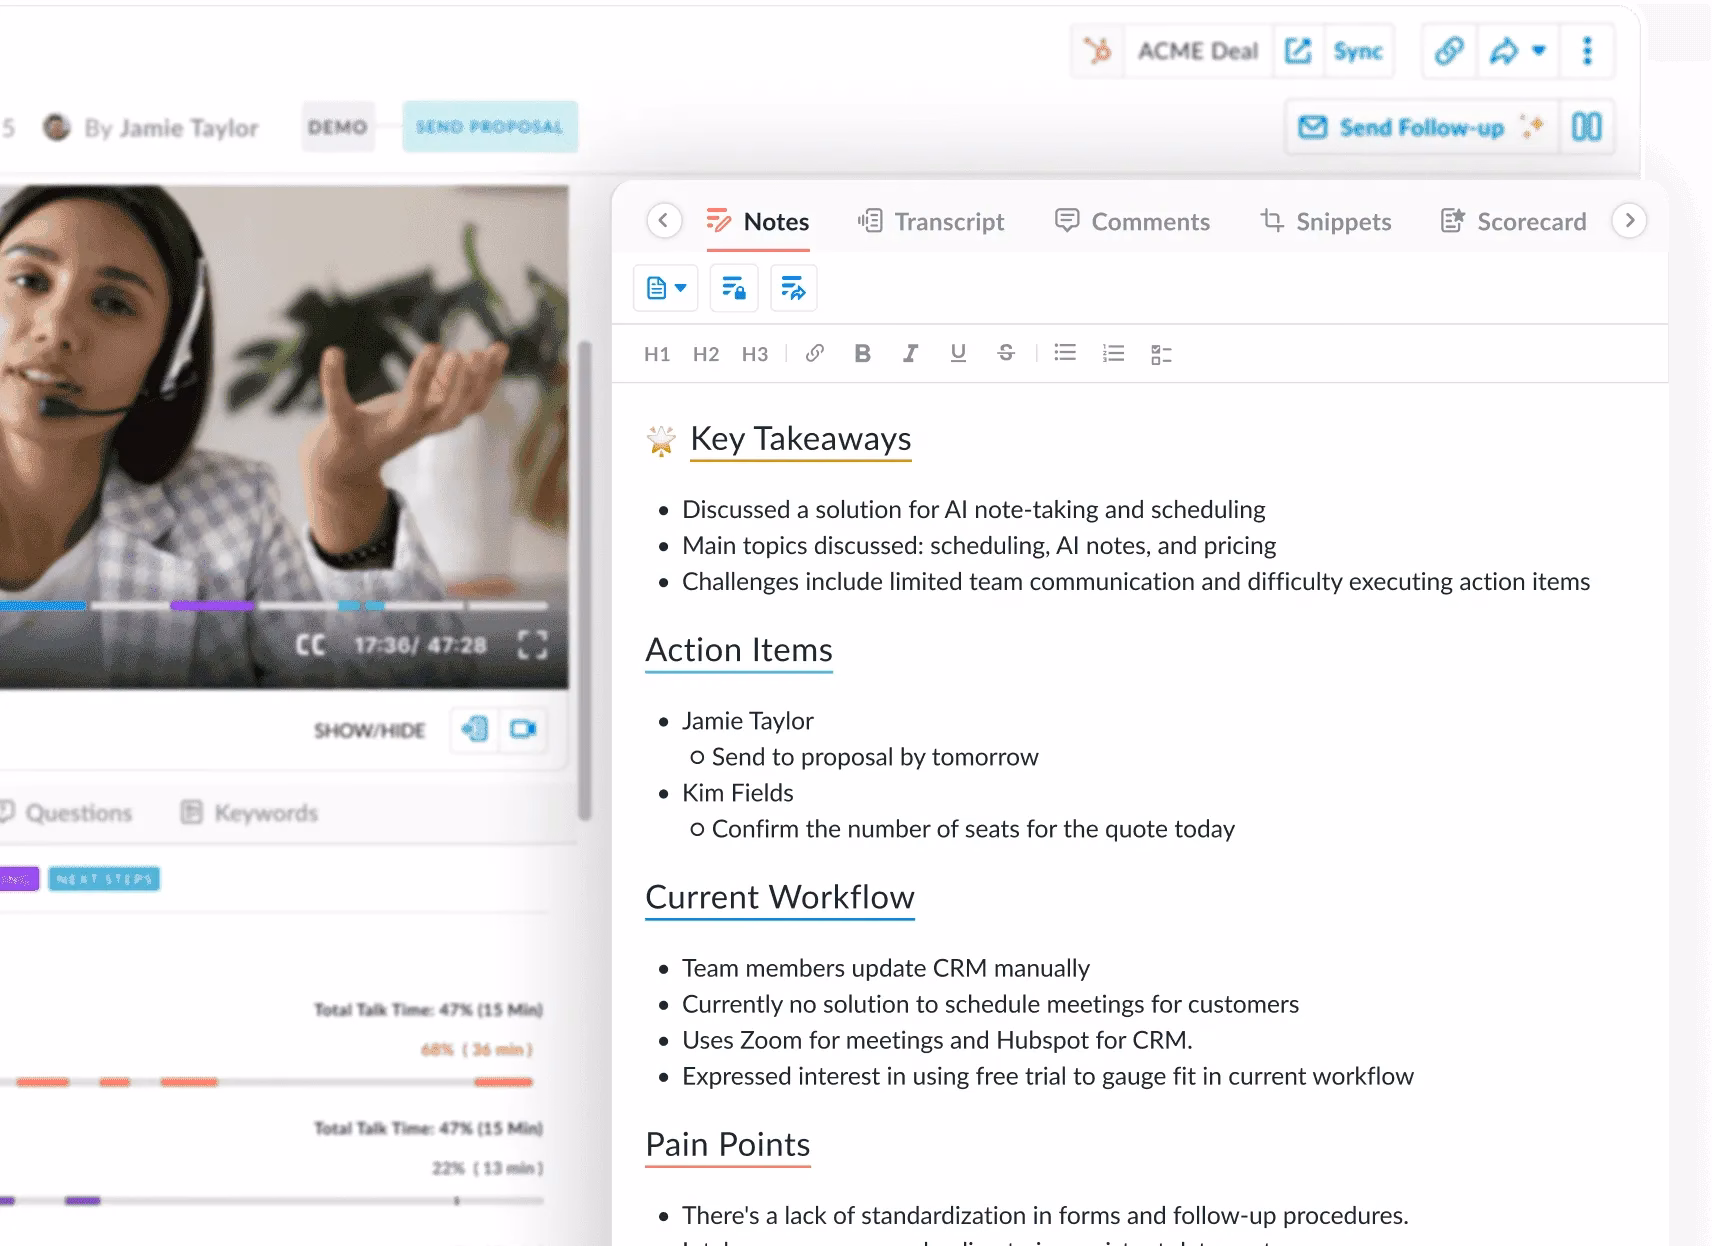Toggle the side panel show/hide icon
1712x1246 pixels.
[x=475, y=729]
